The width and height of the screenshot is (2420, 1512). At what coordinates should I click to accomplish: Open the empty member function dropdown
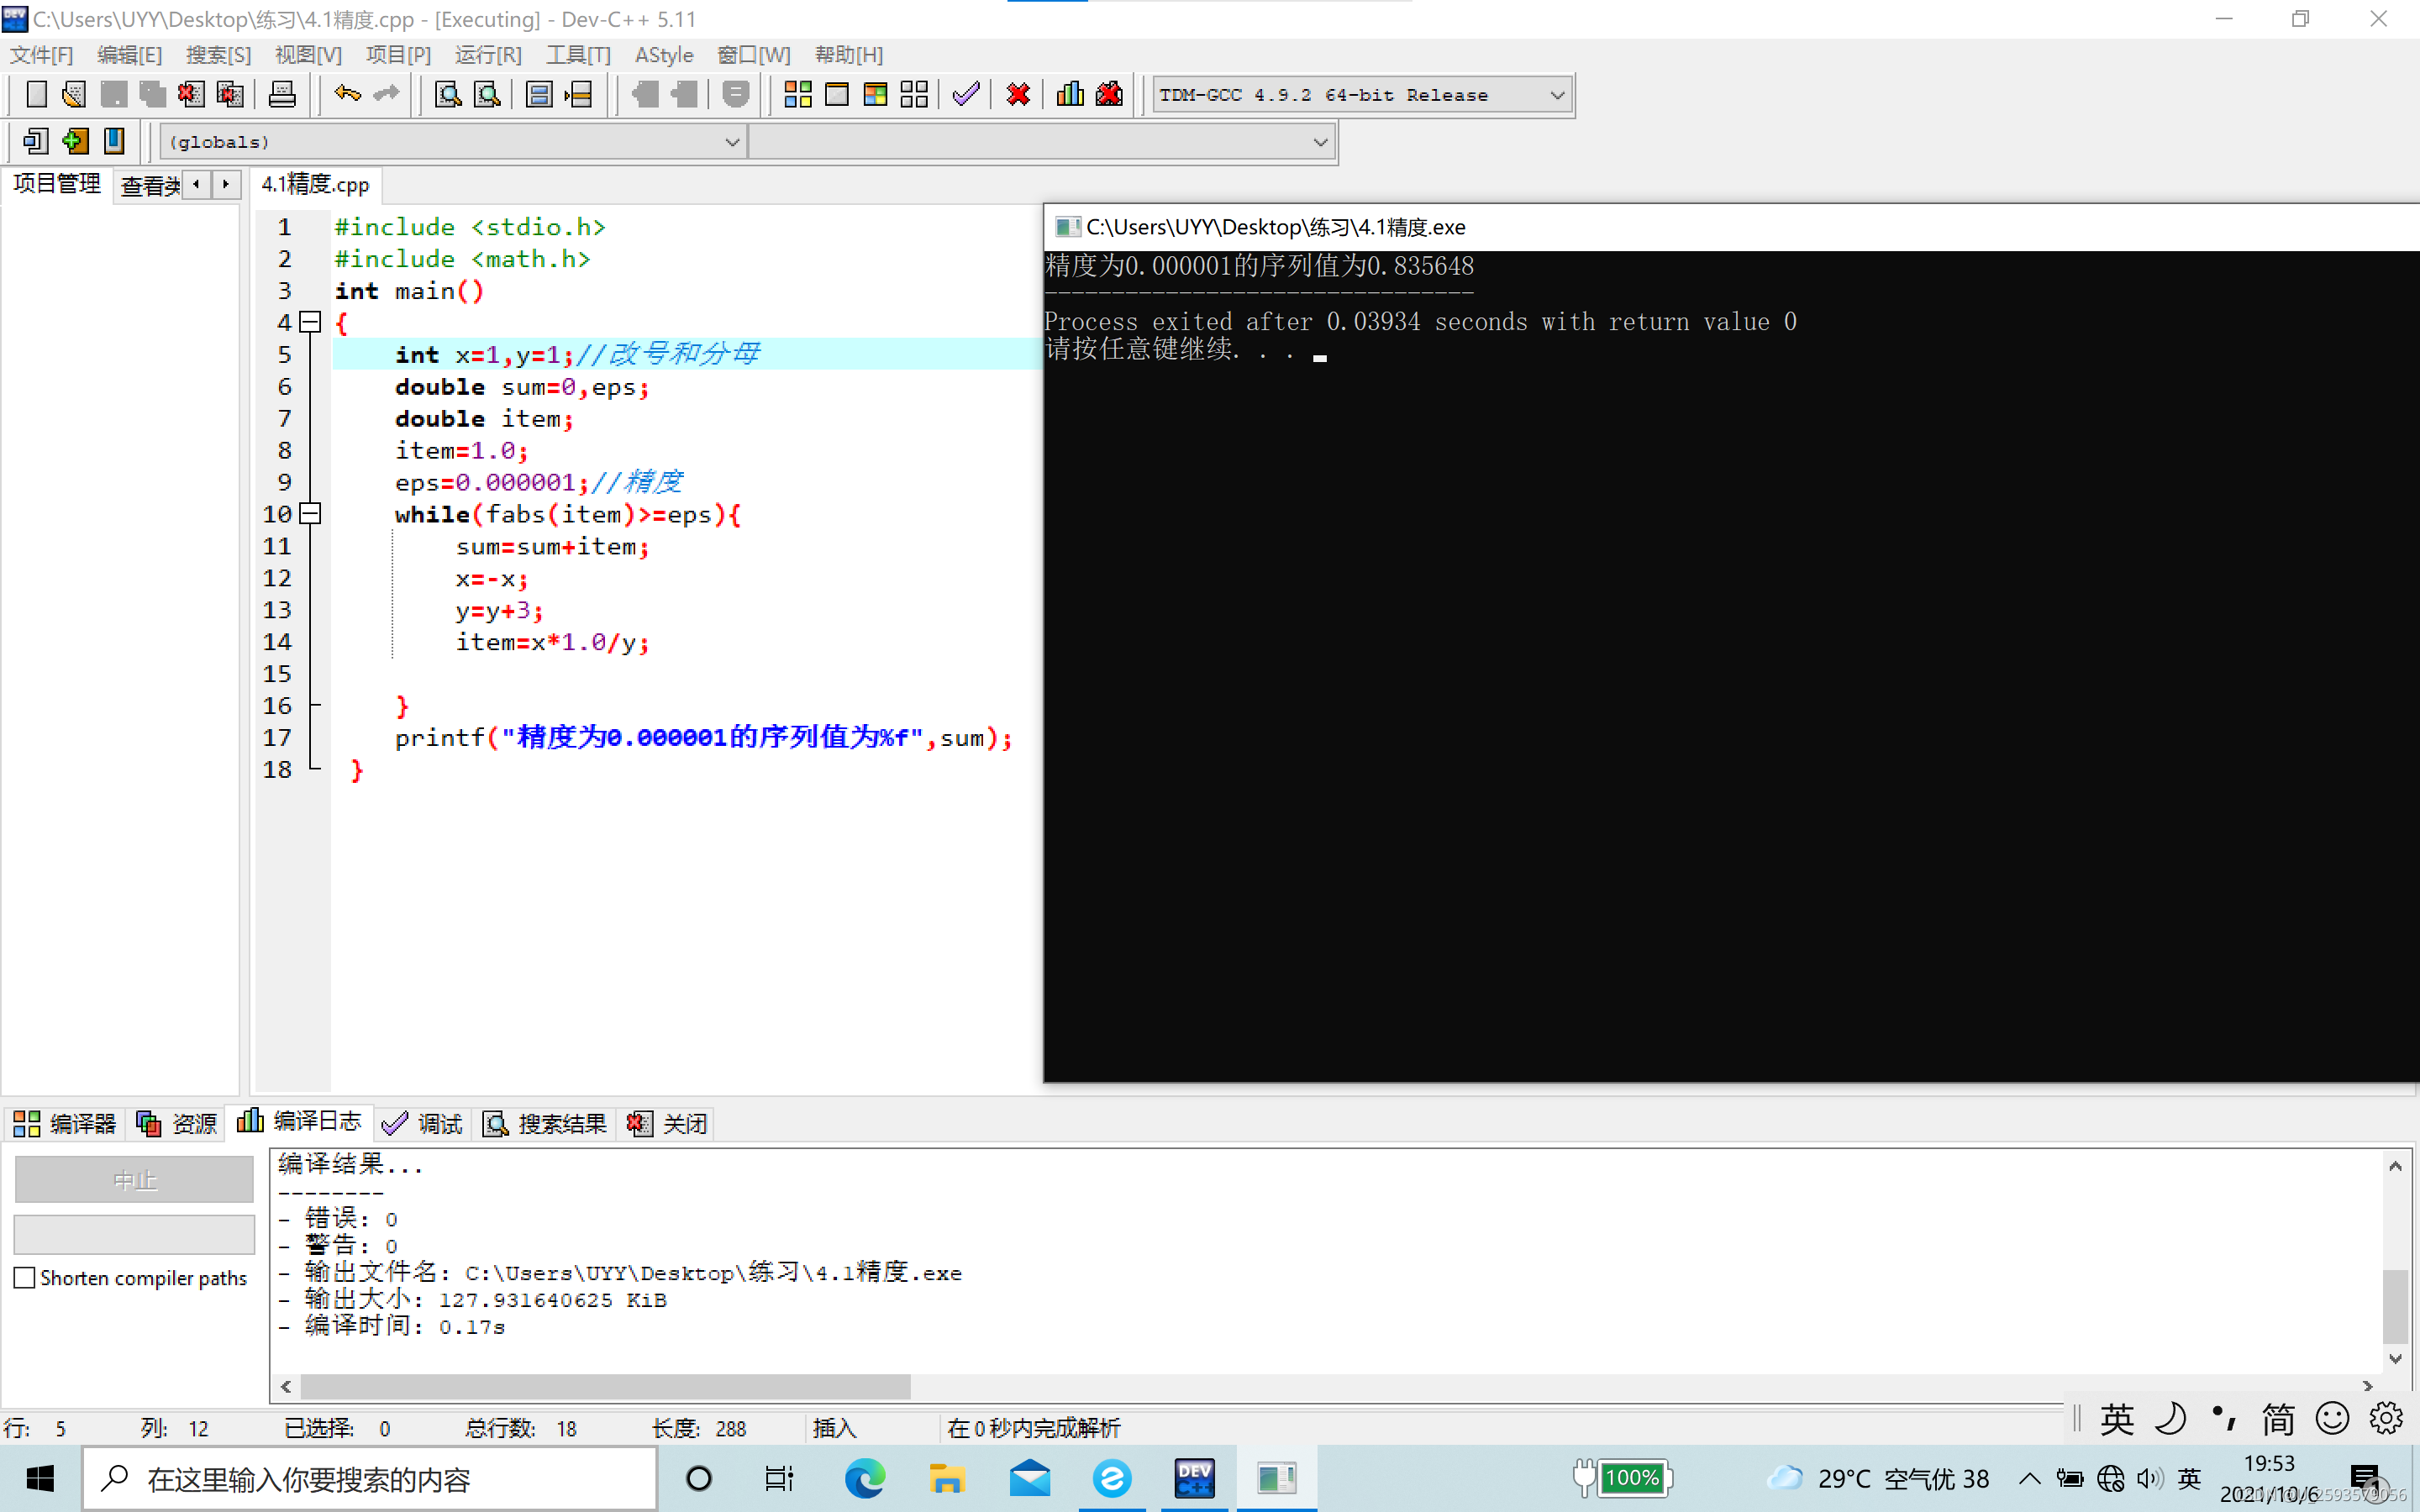click(1042, 142)
